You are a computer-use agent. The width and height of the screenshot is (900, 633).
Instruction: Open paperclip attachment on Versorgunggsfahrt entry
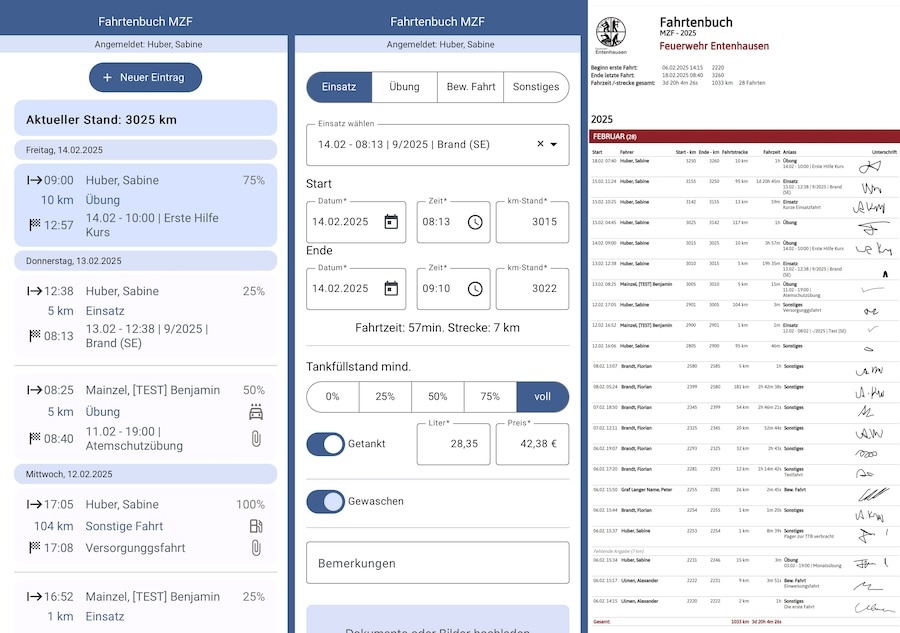(x=256, y=548)
